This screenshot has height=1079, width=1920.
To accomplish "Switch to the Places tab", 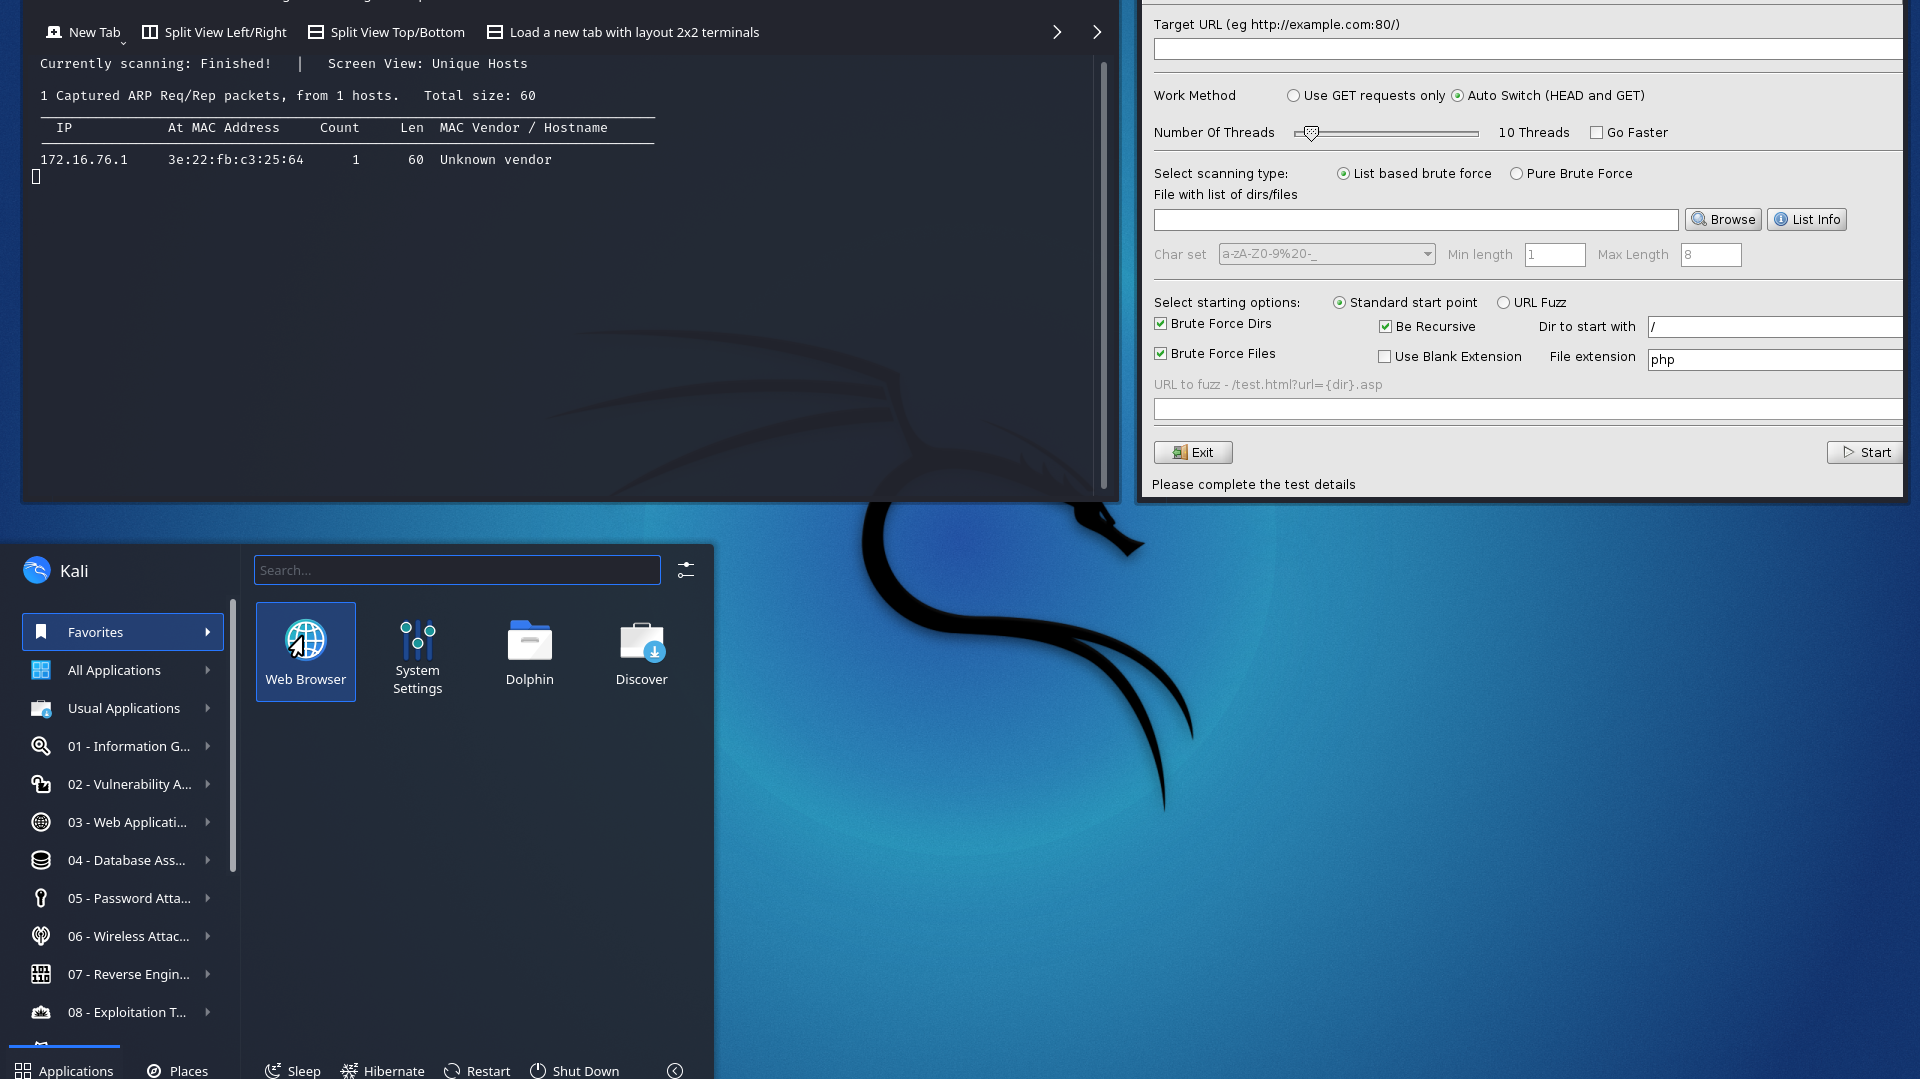I will point(178,1070).
